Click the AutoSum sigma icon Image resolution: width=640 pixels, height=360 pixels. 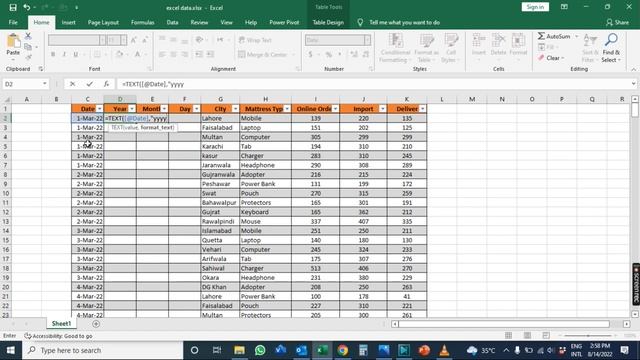click(x=541, y=36)
